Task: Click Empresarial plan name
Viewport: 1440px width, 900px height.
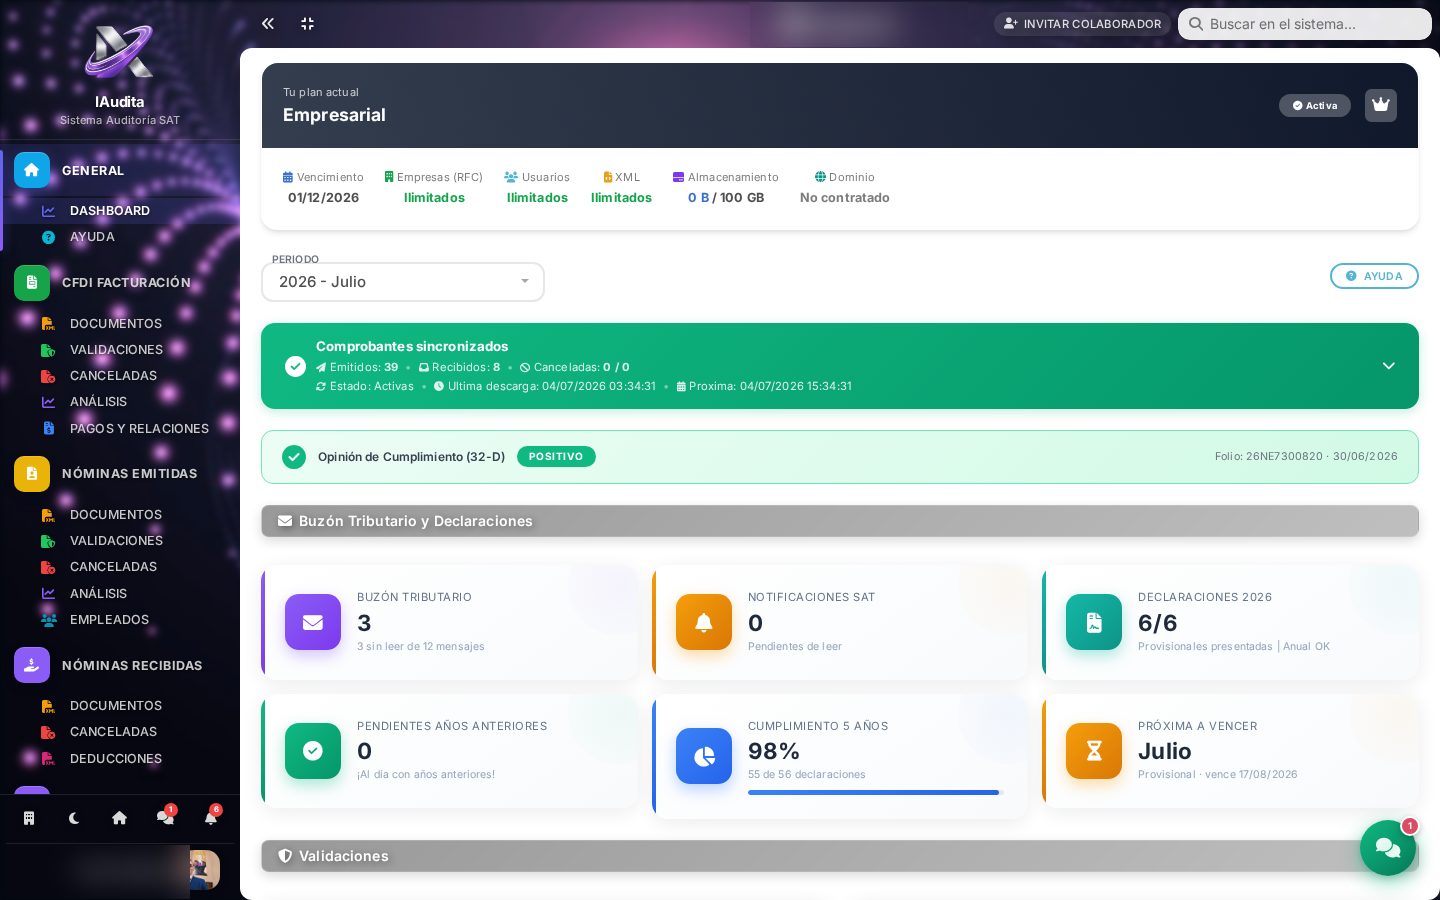Action: pos(334,115)
